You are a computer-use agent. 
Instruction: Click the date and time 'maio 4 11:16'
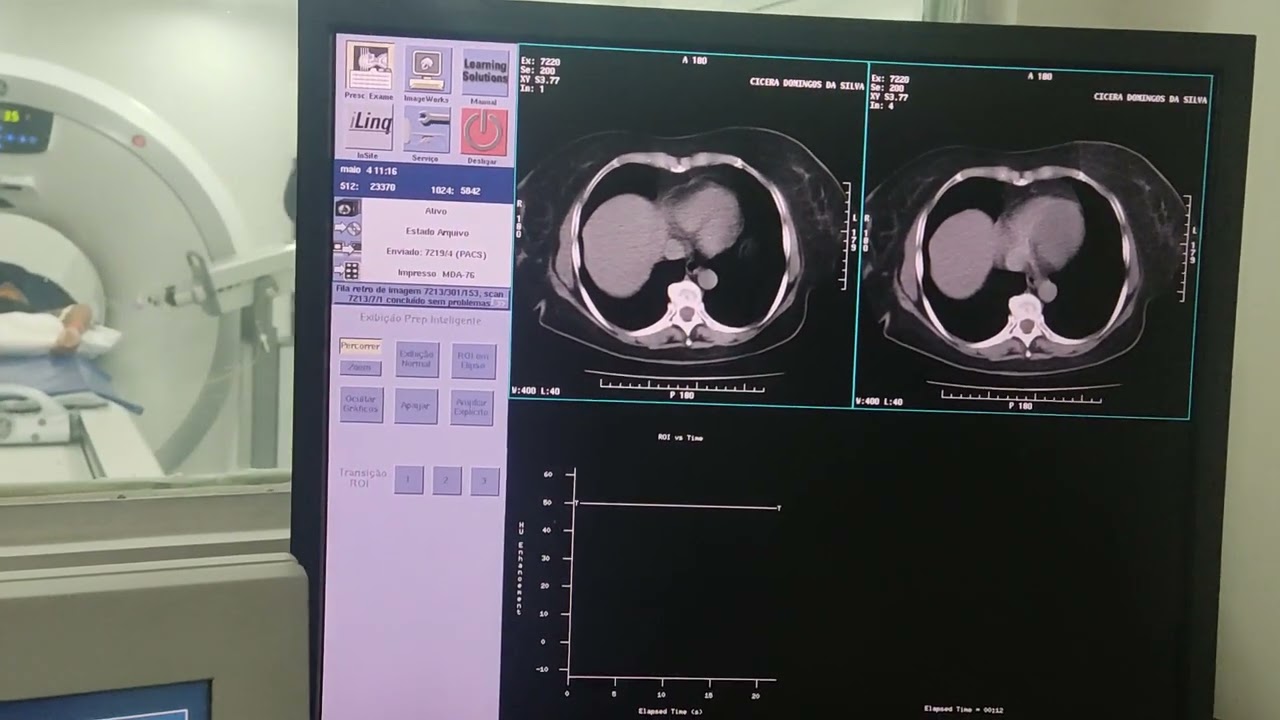tap(368, 171)
